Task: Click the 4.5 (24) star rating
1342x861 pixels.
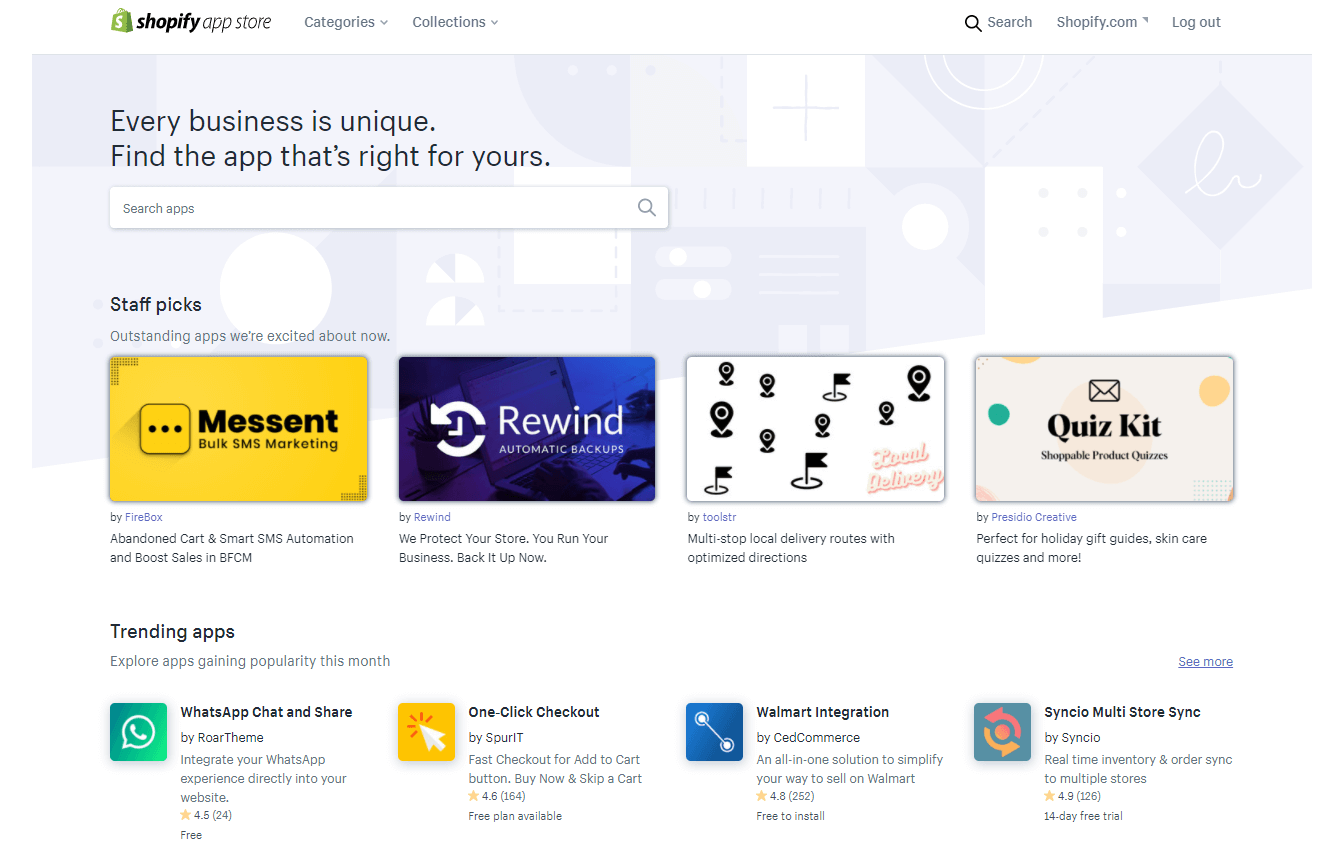Action: click(206, 815)
